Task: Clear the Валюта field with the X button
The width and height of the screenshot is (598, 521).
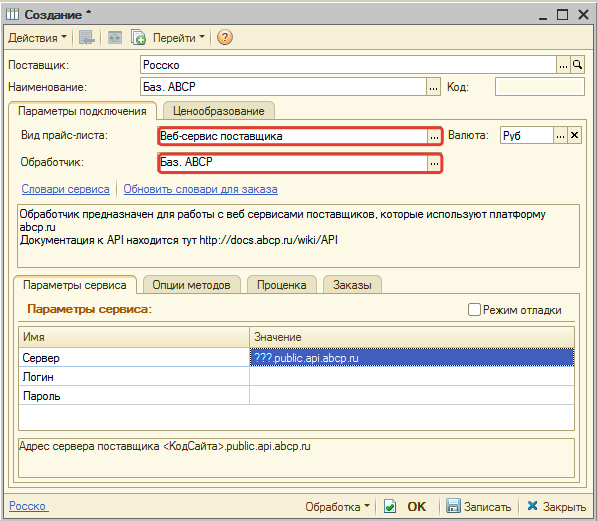Action: [574, 135]
